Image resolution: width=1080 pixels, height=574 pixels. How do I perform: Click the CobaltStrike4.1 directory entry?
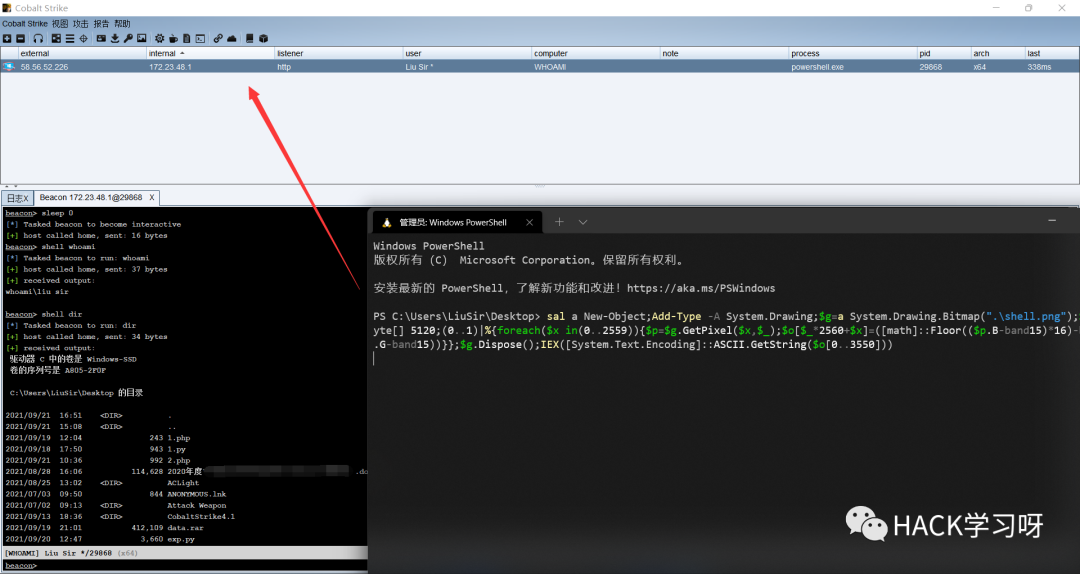[201, 516]
